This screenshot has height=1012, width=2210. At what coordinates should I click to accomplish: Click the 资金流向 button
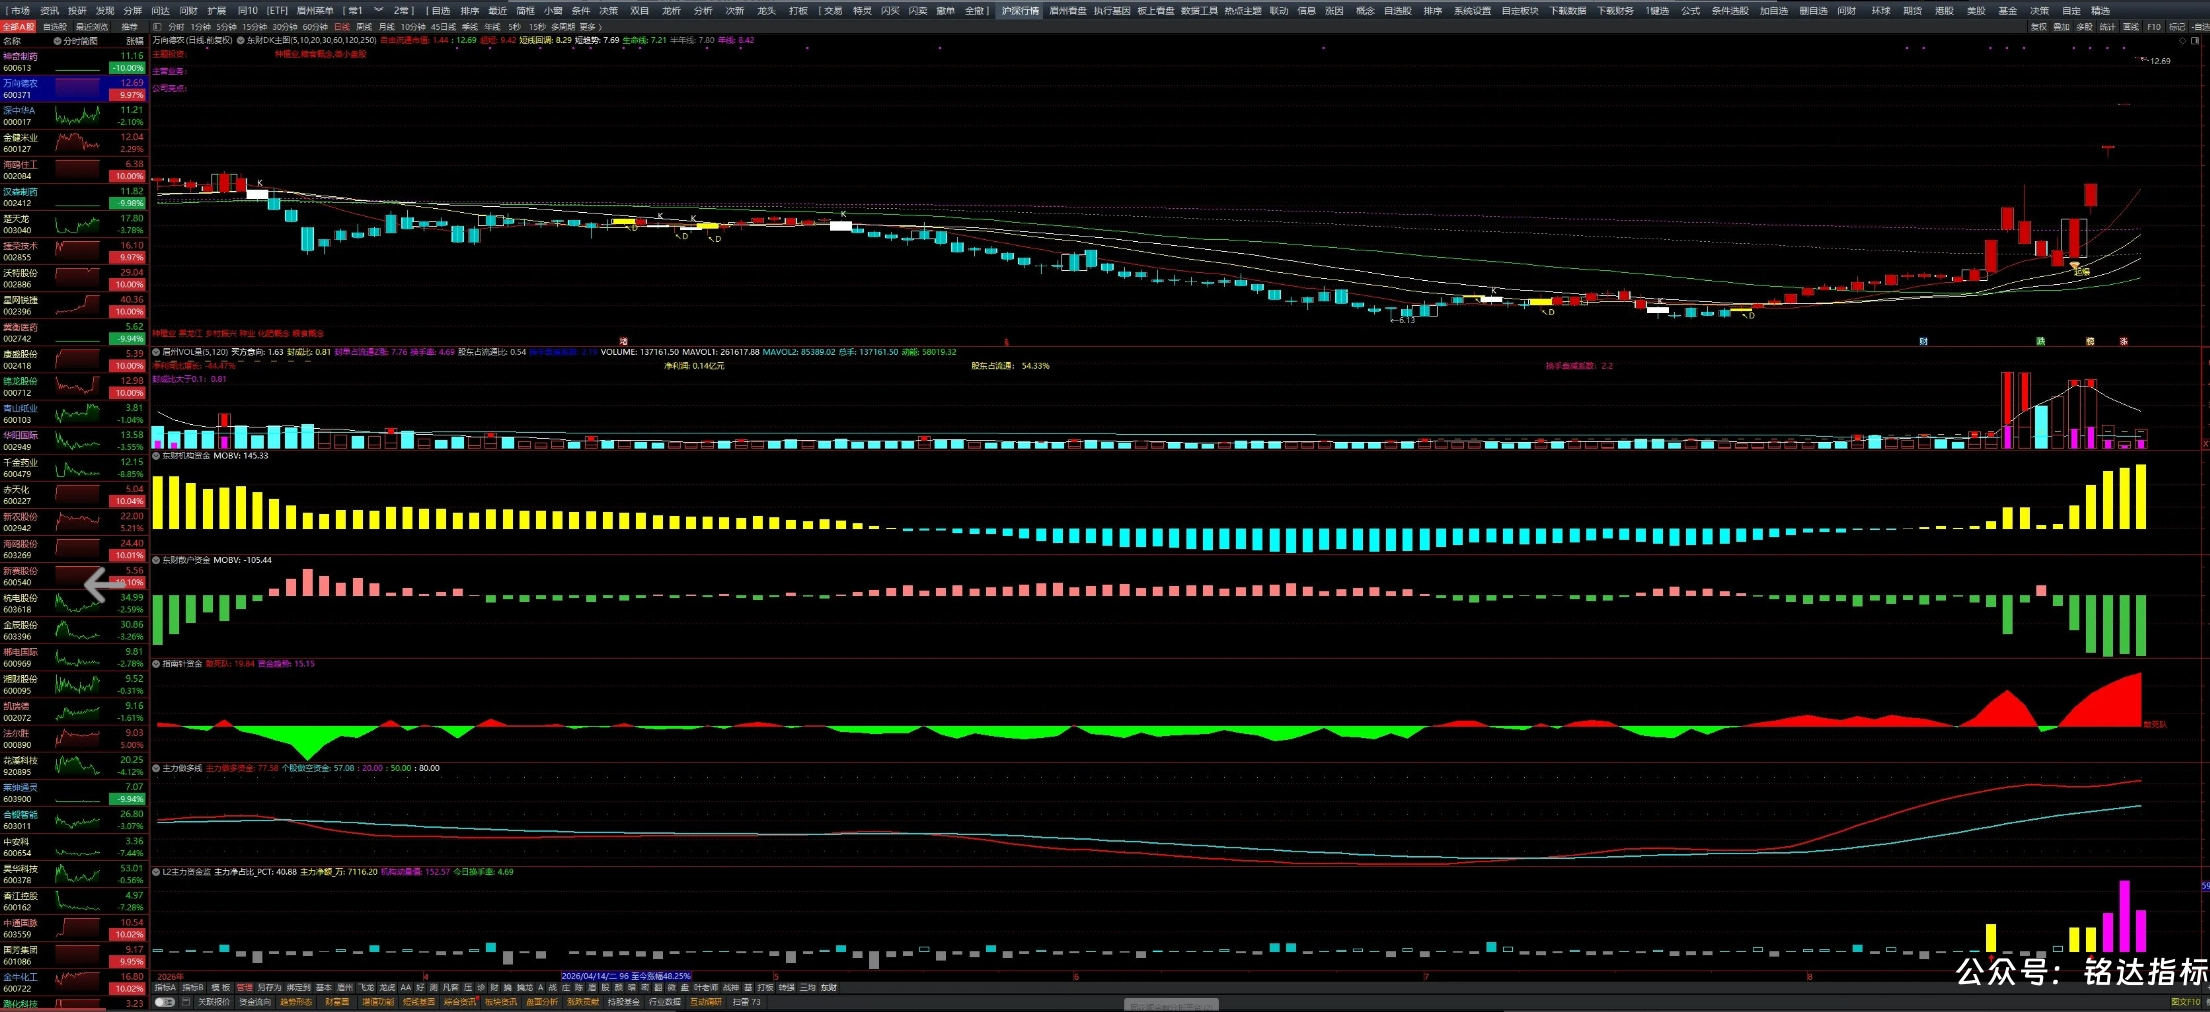click(x=255, y=1002)
